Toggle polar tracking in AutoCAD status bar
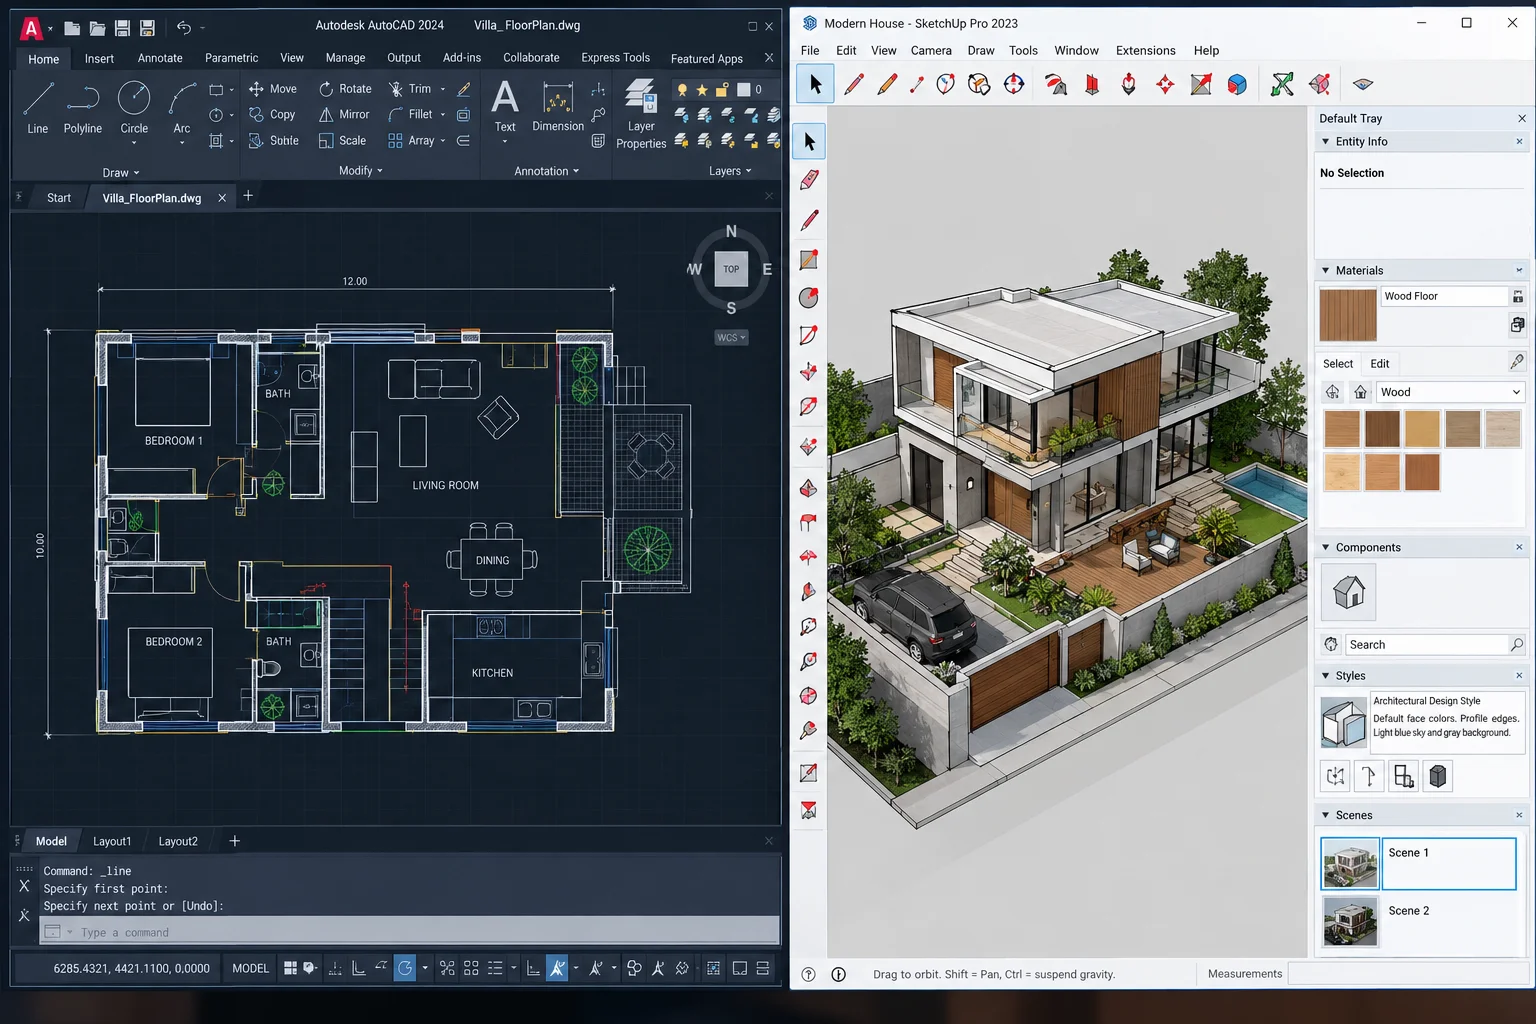The height and width of the screenshot is (1024, 1536). point(405,968)
